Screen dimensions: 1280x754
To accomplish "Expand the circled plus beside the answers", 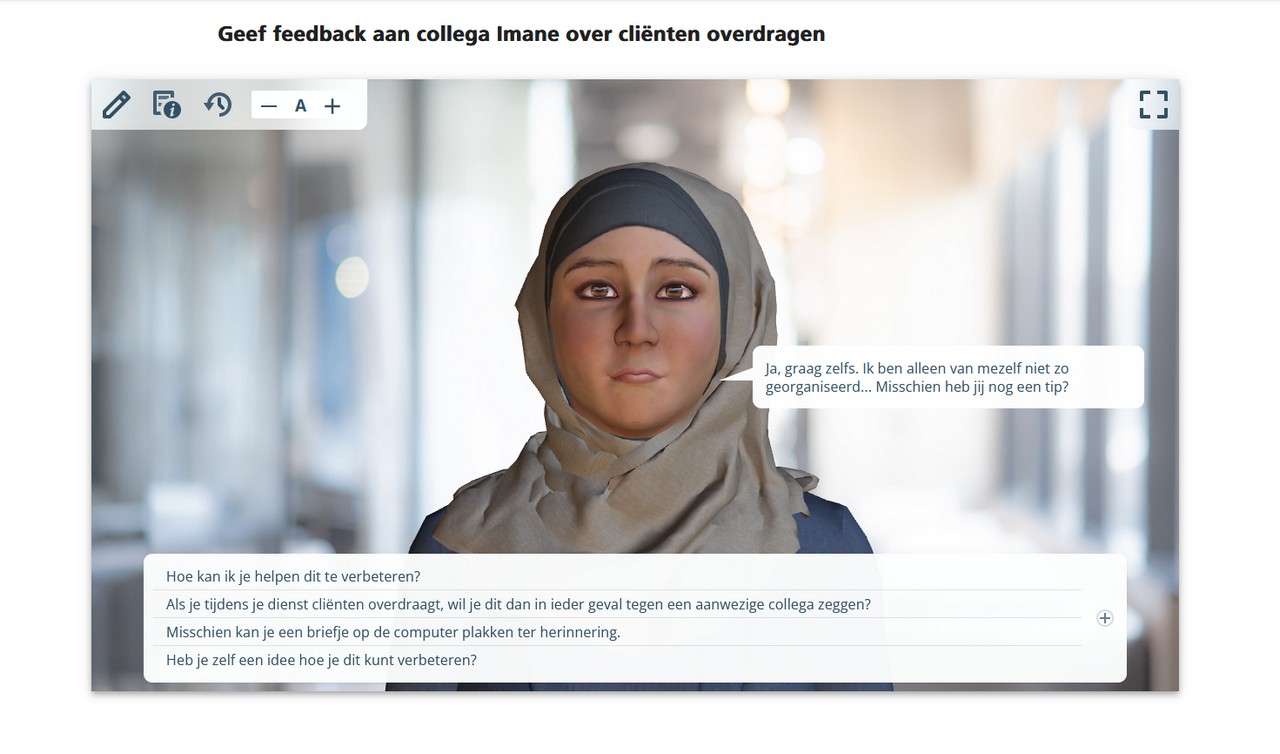I will (1104, 618).
